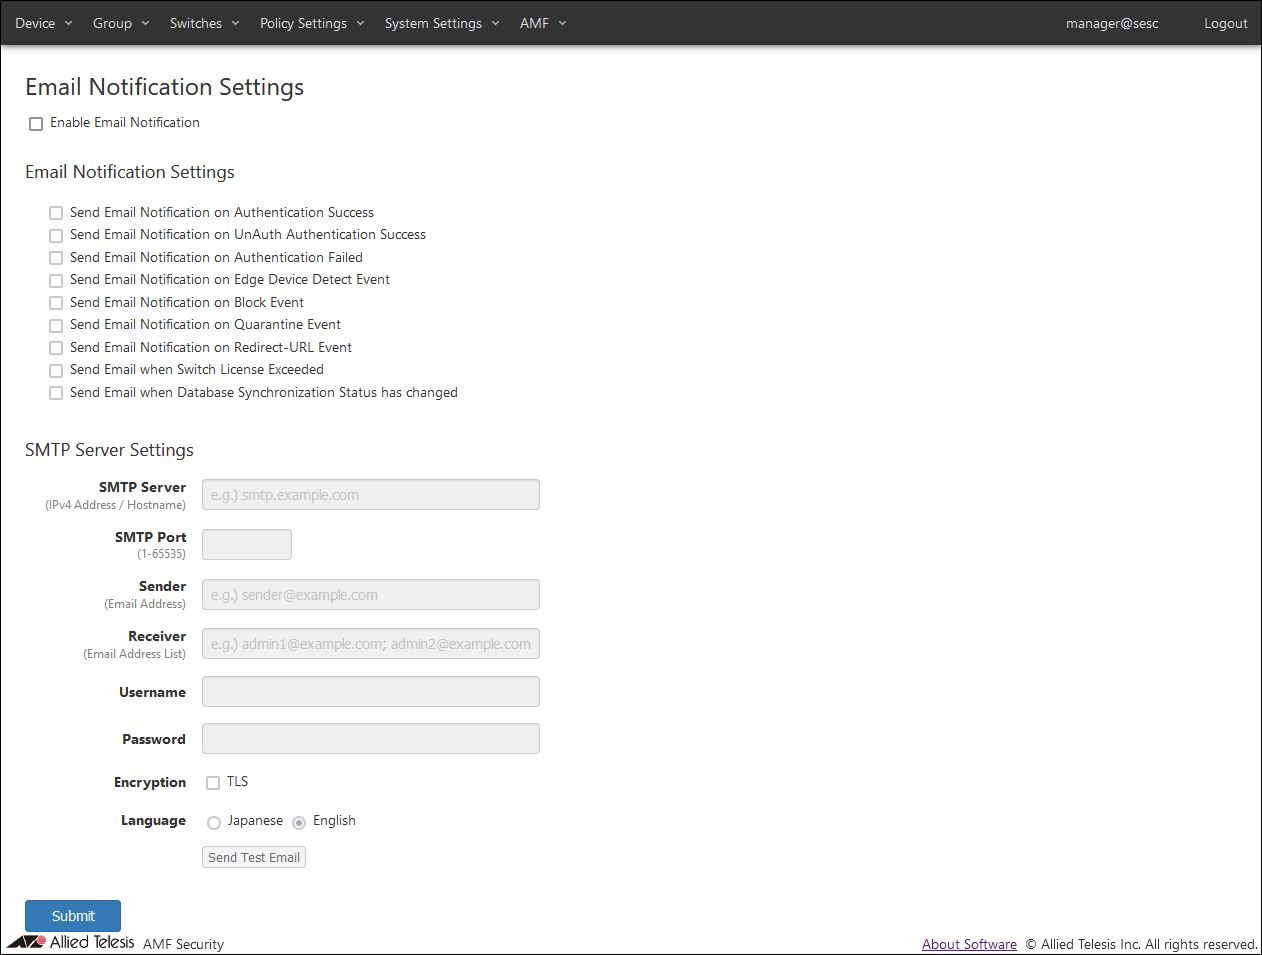Check notification on Authentication Failed
Image resolution: width=1262 pixels, height=955 pixels.
56,258
